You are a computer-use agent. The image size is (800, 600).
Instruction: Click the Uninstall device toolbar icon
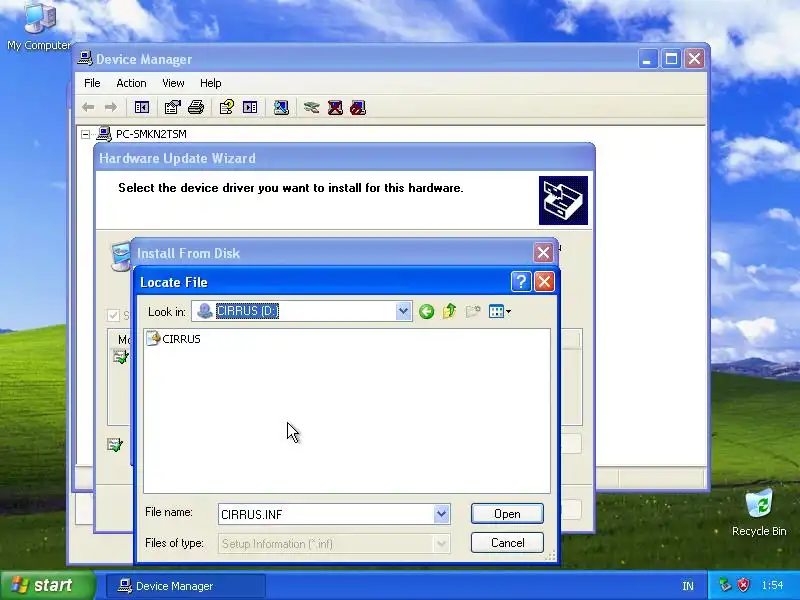point(335,107)
